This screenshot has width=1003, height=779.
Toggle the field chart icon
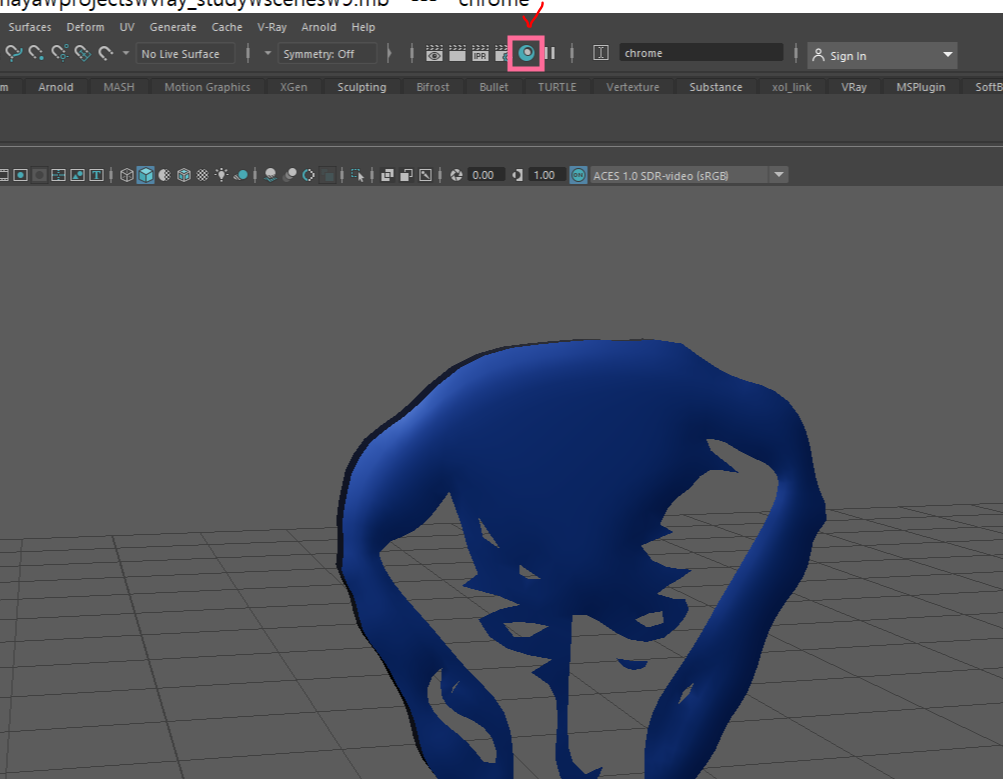[58, 175]
